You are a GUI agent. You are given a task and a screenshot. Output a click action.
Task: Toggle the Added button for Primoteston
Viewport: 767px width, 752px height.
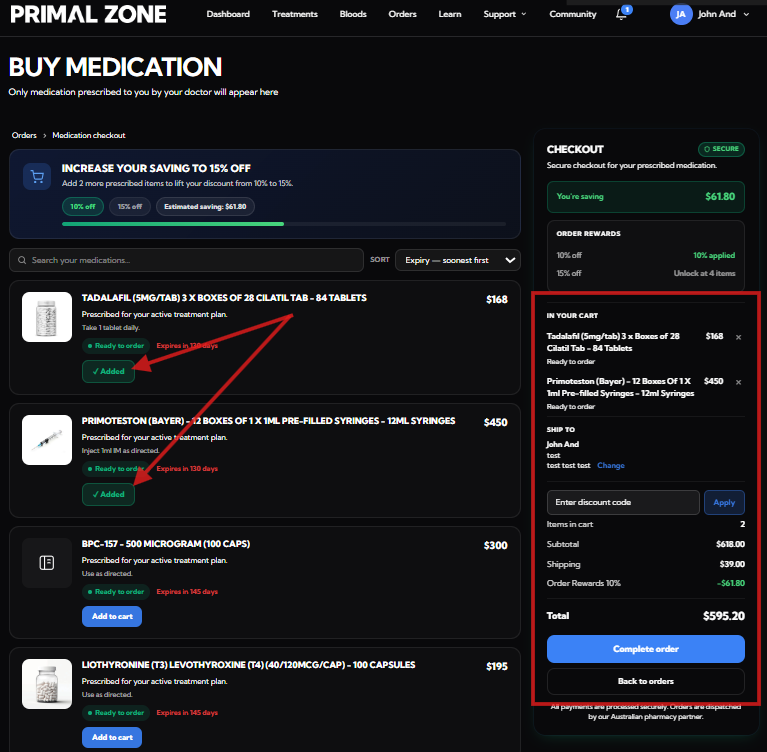coord(108,494)
